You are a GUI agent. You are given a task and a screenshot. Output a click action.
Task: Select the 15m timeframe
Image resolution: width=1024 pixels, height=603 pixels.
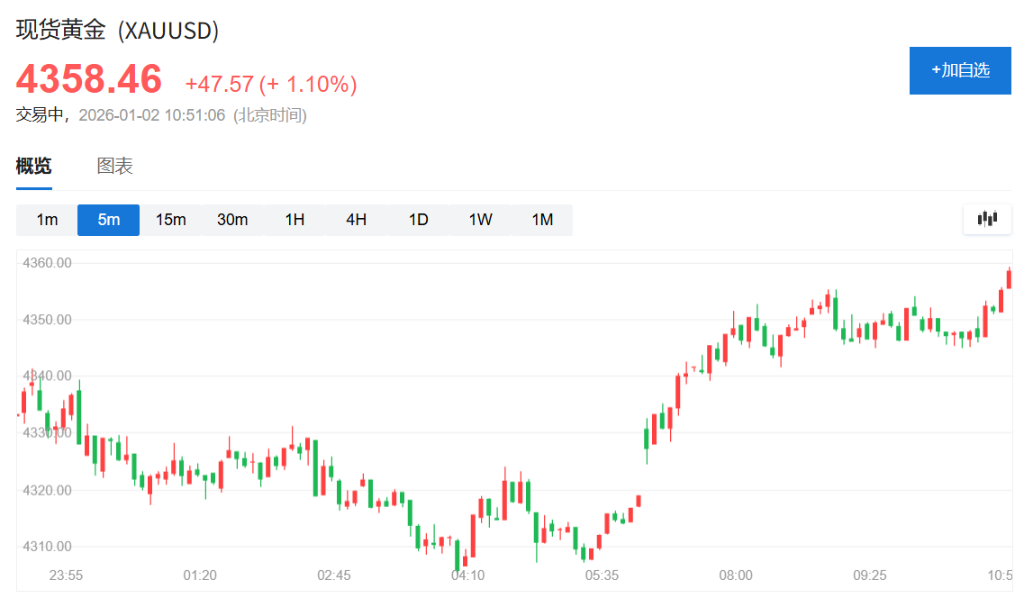pyautogui.click(x=170, y=219)
